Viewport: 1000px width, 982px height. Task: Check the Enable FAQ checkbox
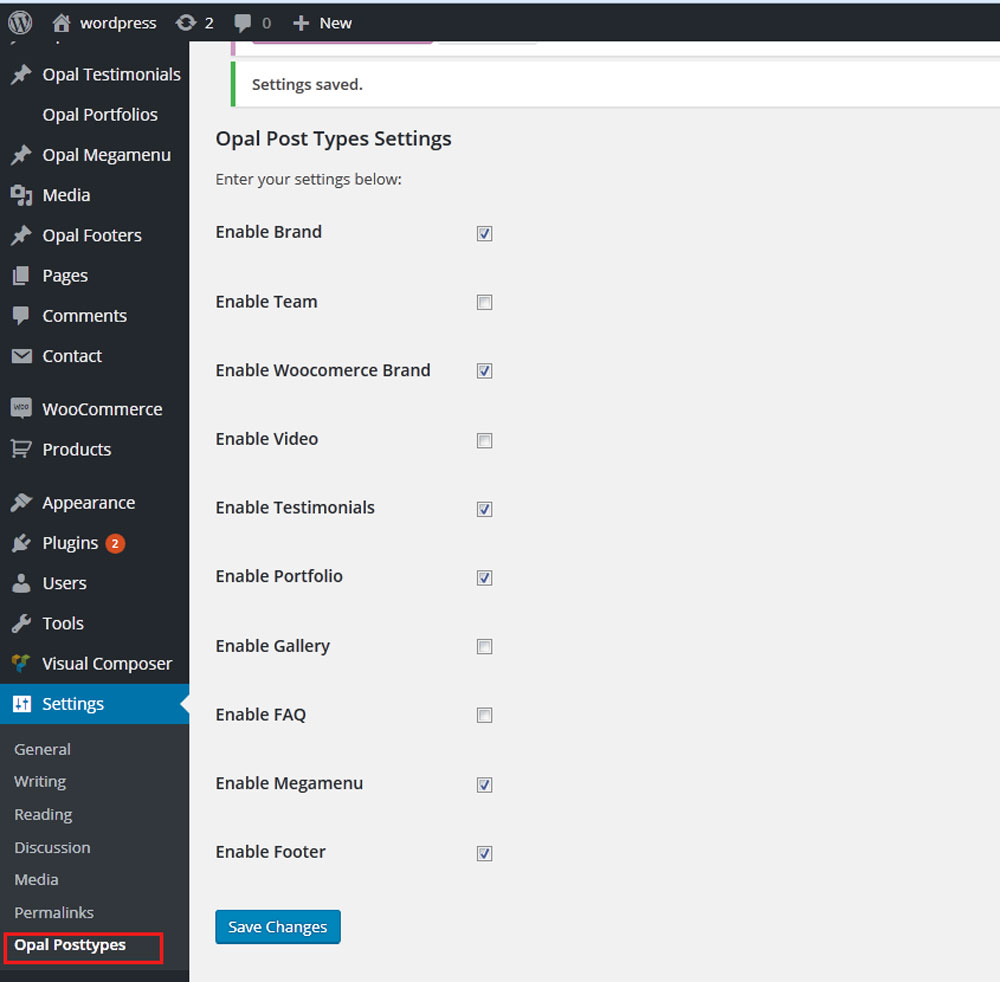(x=485, y=715)
